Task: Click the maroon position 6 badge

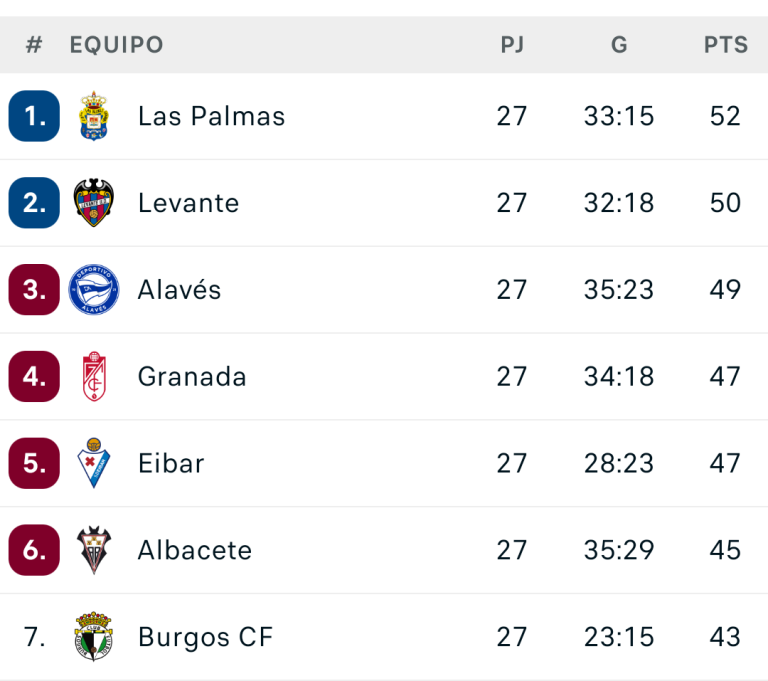Action: pos(35,550)
